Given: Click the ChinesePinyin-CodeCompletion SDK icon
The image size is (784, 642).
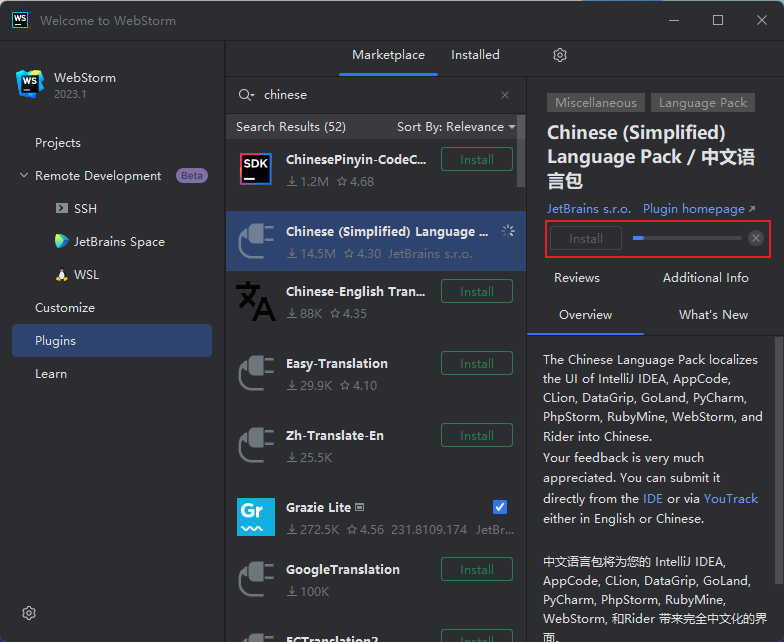Looking at the screenshot, I should point(256,169).
